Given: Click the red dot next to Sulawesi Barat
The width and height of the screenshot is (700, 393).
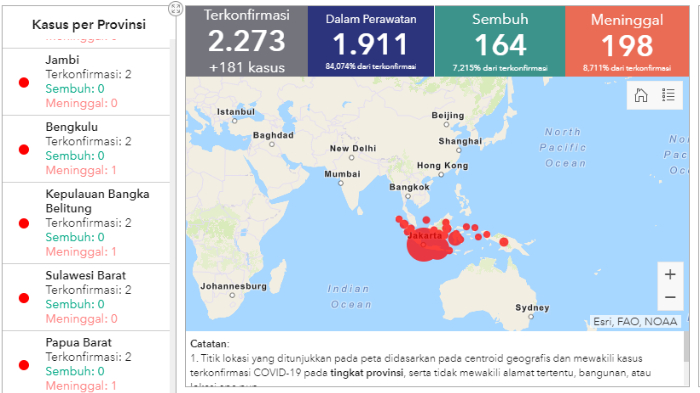Looking at the screenshot, I should 24,298.
